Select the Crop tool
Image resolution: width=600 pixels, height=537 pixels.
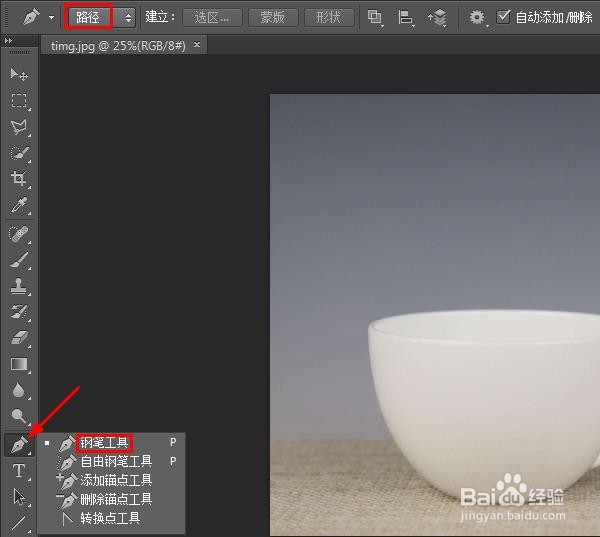point(19,179)
